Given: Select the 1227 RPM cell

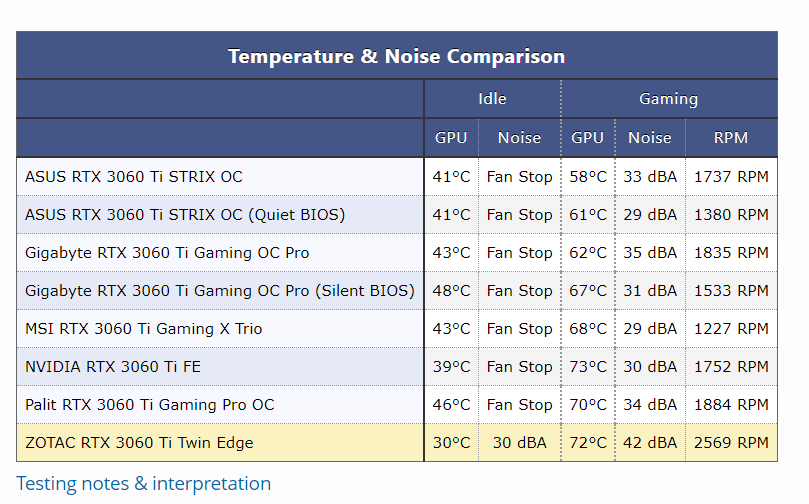Looking at the screenshot, I should tap(731, 329).
